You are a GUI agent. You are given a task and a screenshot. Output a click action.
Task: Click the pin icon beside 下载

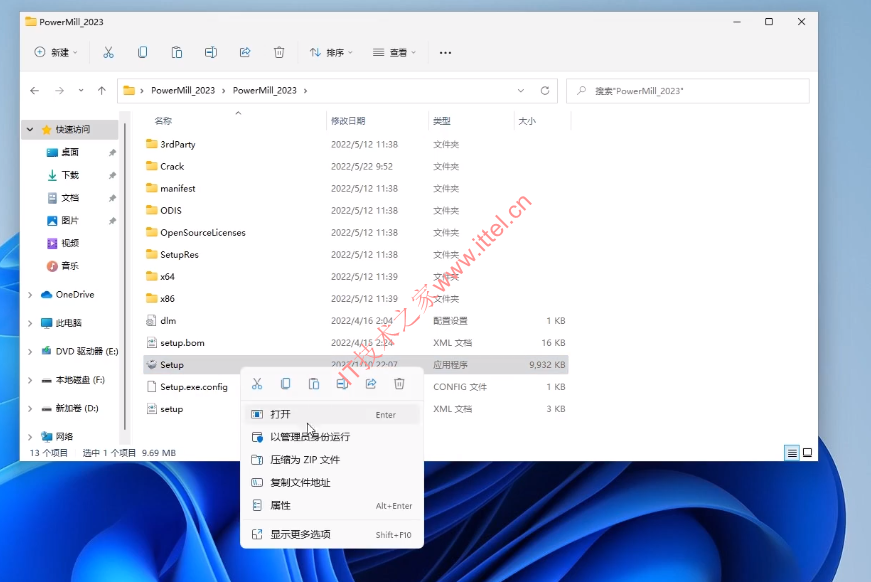[112, 175]
